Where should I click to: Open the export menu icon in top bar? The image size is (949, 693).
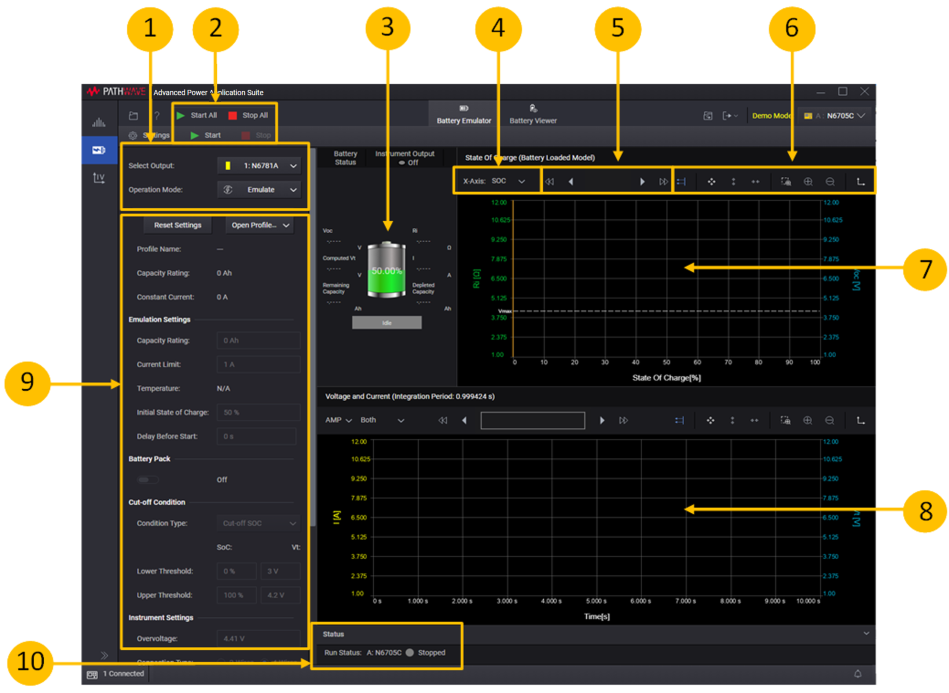[x=729, y=116]
